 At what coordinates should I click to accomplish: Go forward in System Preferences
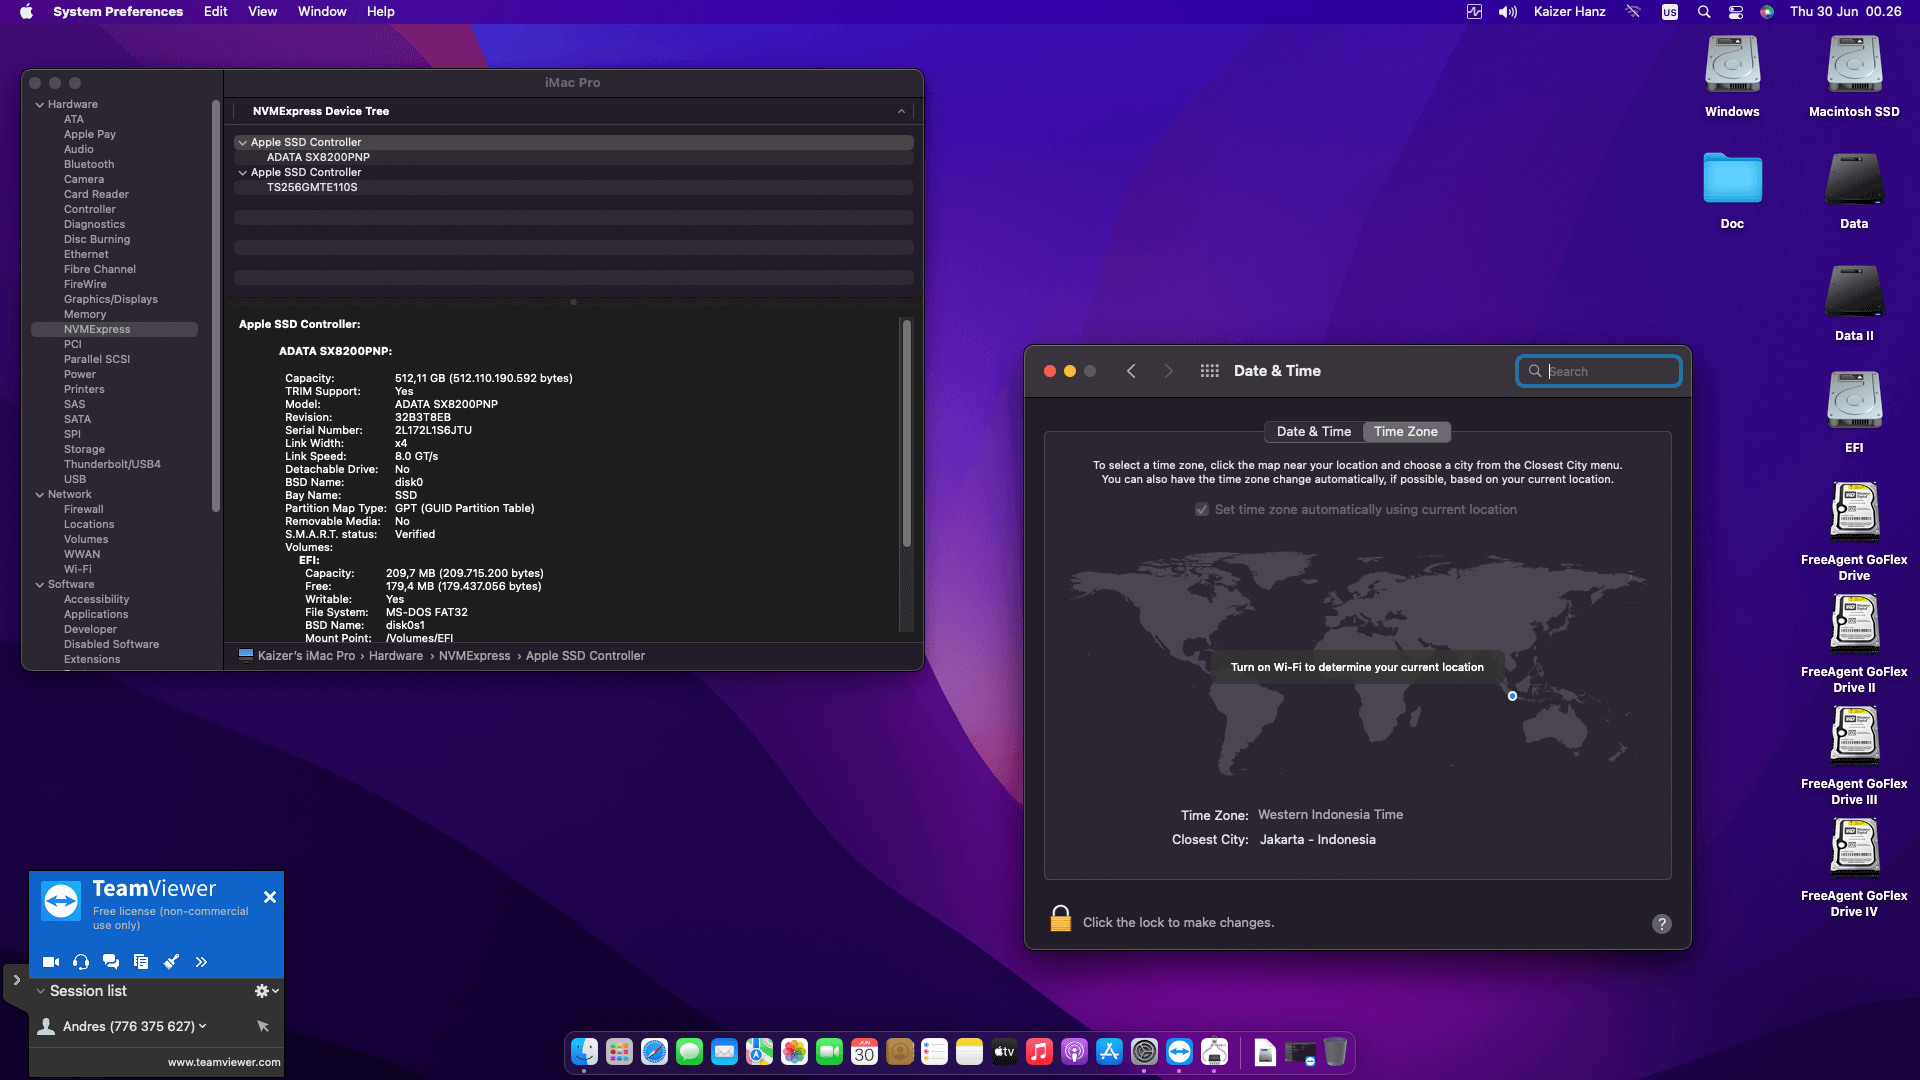pos(1168,371)
